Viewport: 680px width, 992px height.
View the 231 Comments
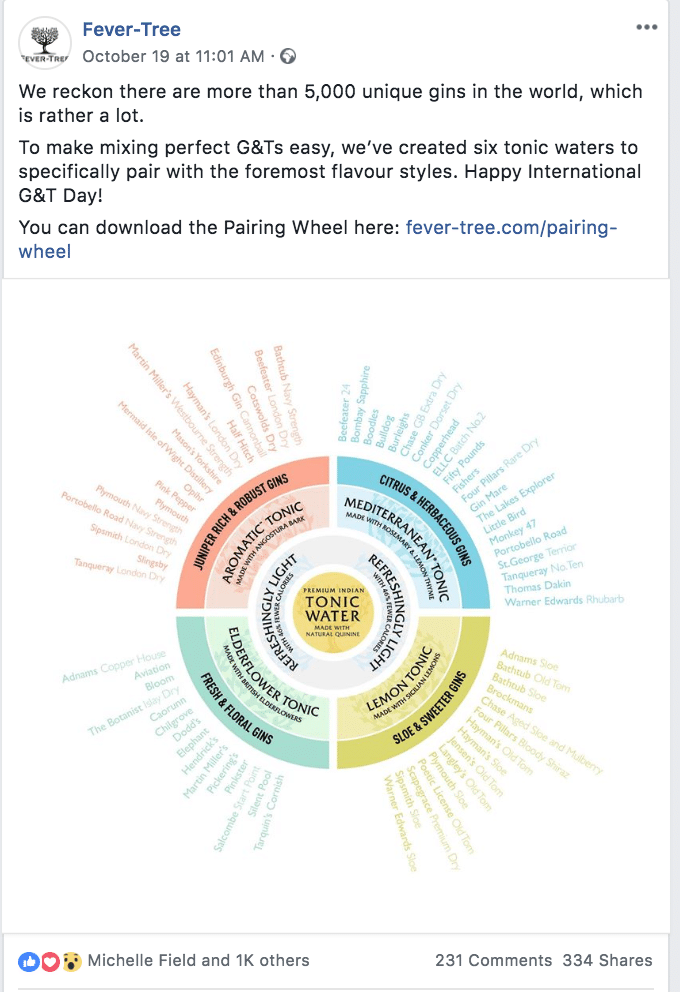coord(493,960)
